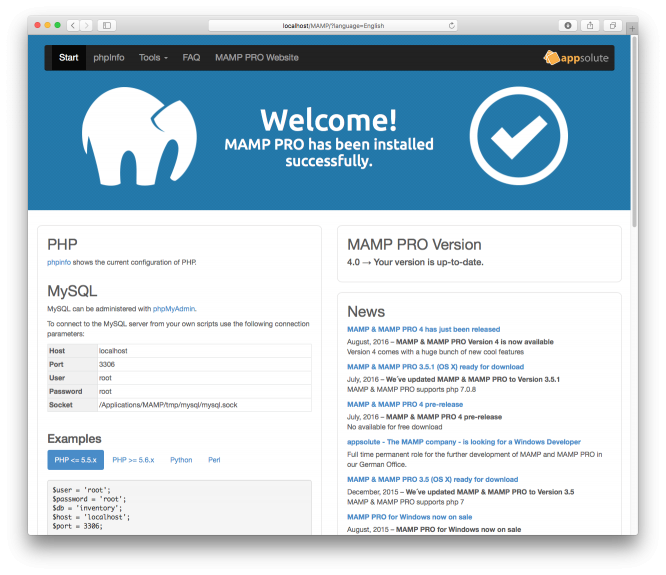This screenshot has height=575, width=666.
Task: Open the Safari downloads icon
Action: coord(569,25)
